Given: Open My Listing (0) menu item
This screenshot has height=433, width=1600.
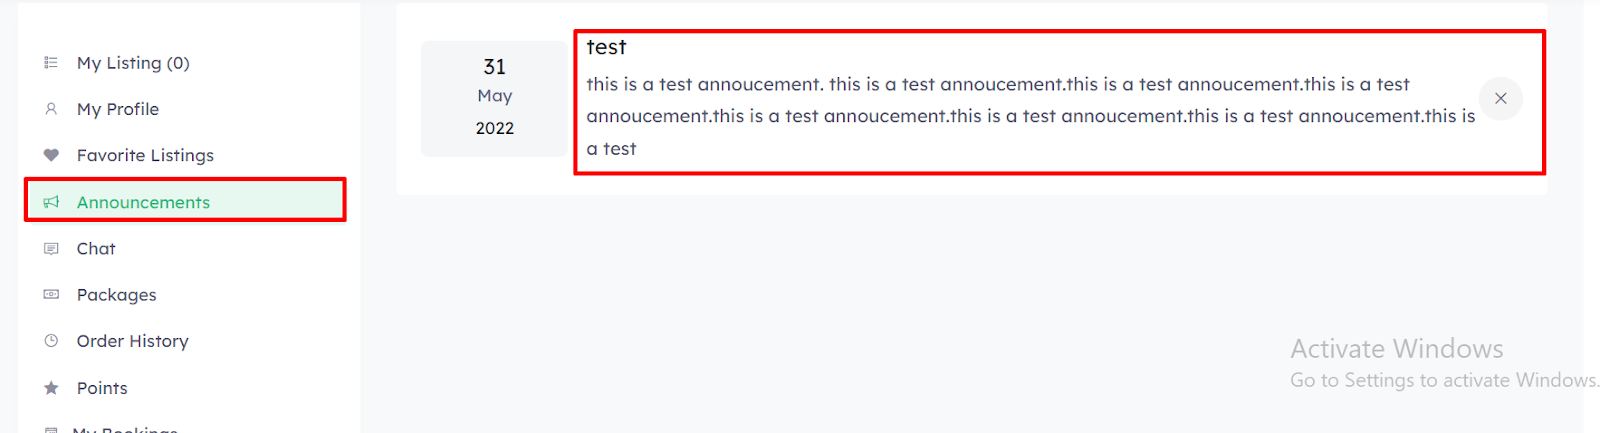Looking at the screenshot, I should click(x=186, y=63).
